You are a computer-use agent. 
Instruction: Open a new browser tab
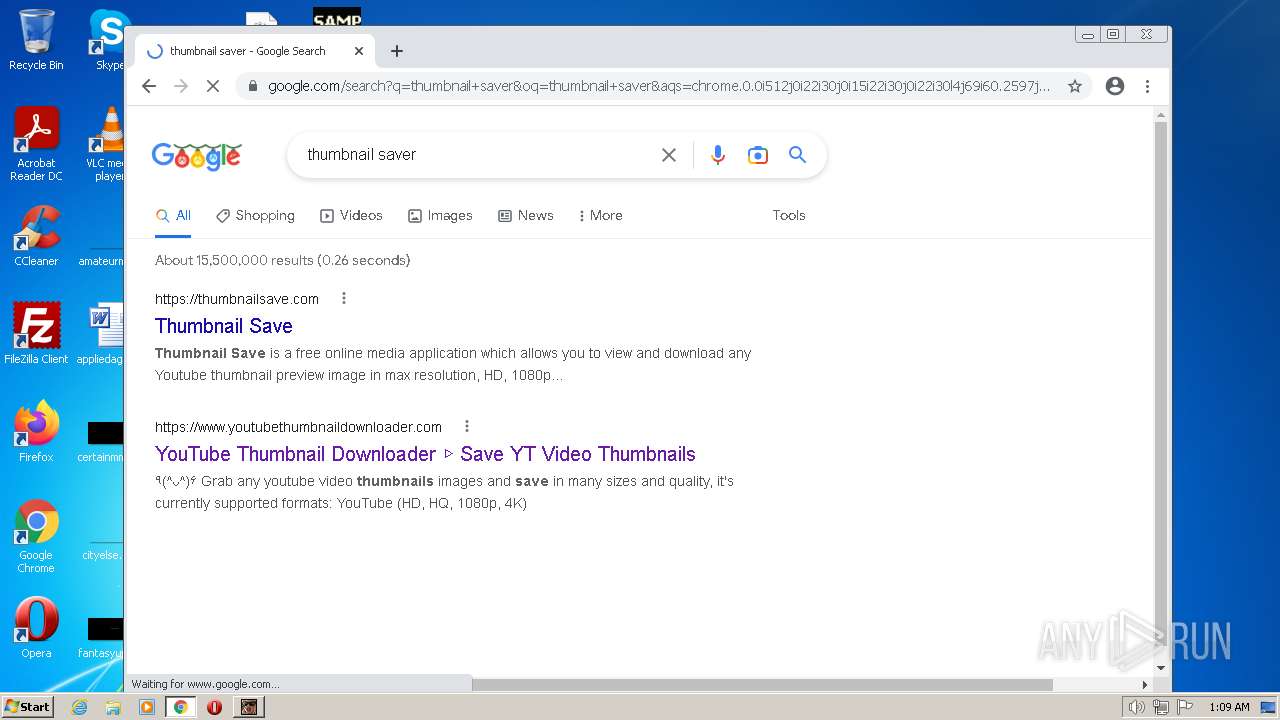click(x=397, y=51)
